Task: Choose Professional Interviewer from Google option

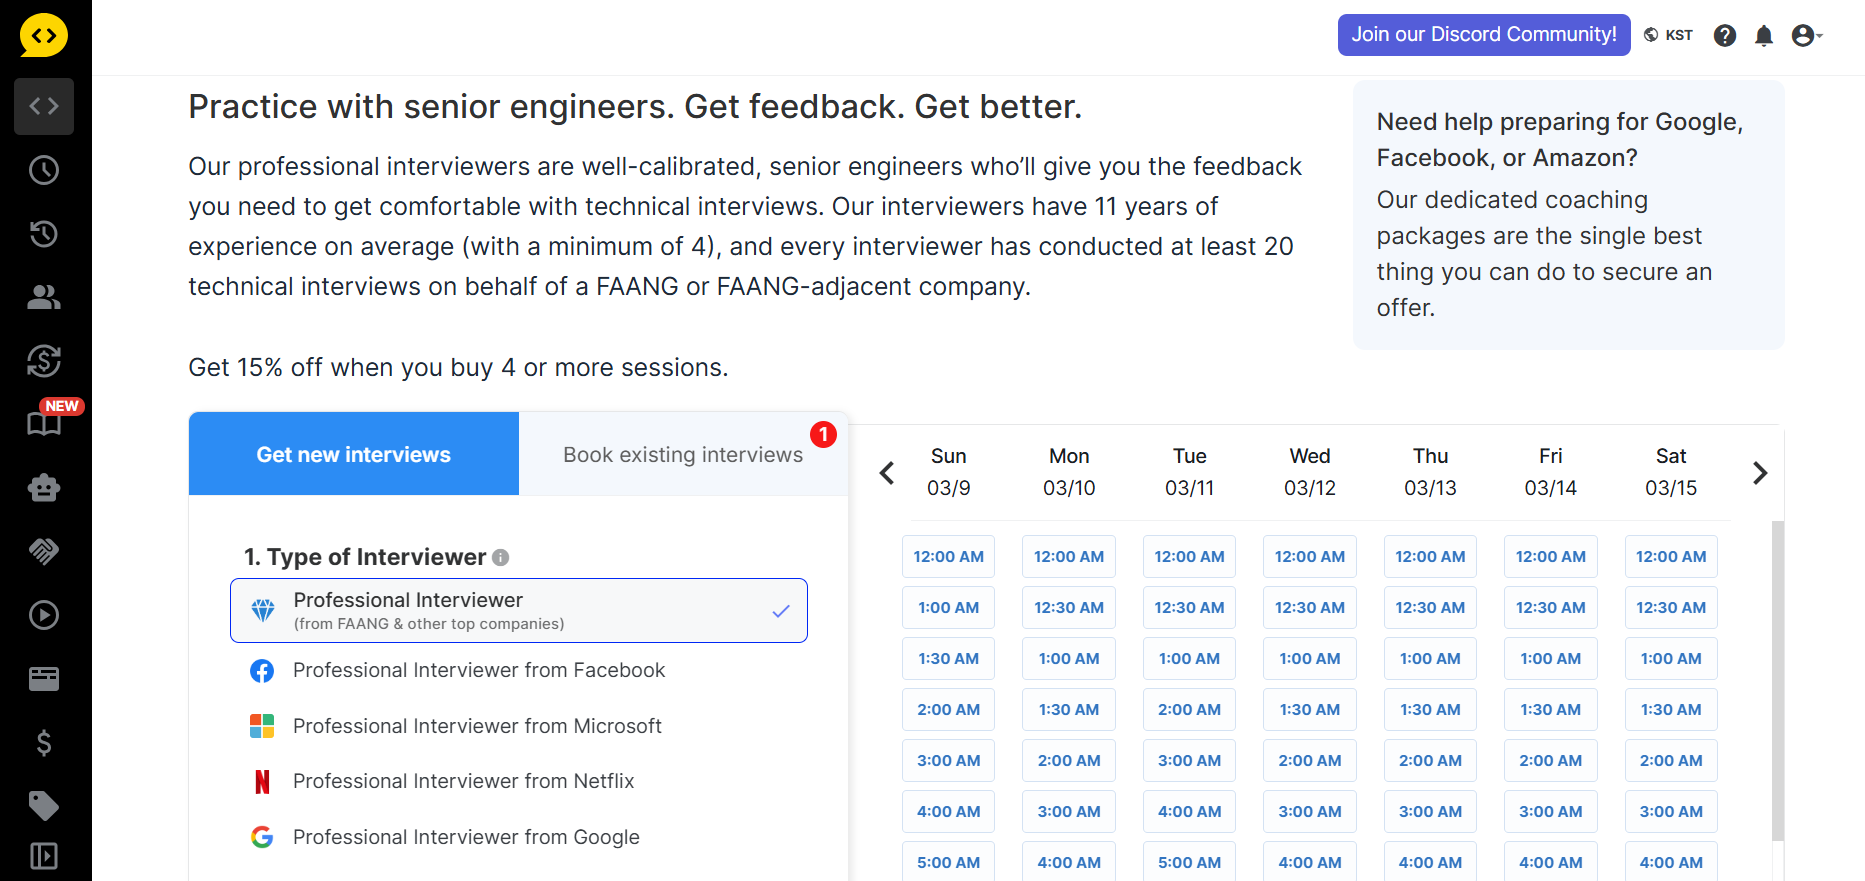Action: point(466,838)
